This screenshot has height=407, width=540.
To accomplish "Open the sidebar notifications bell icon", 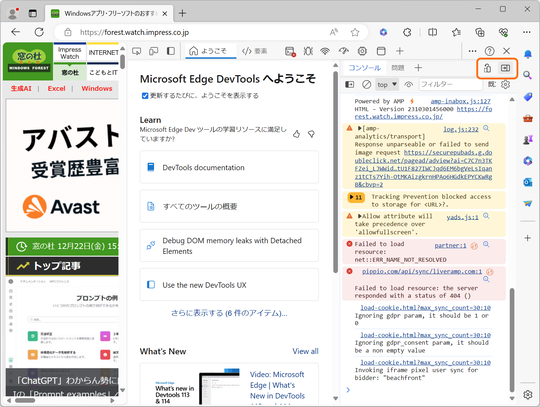I will (528, 54).
